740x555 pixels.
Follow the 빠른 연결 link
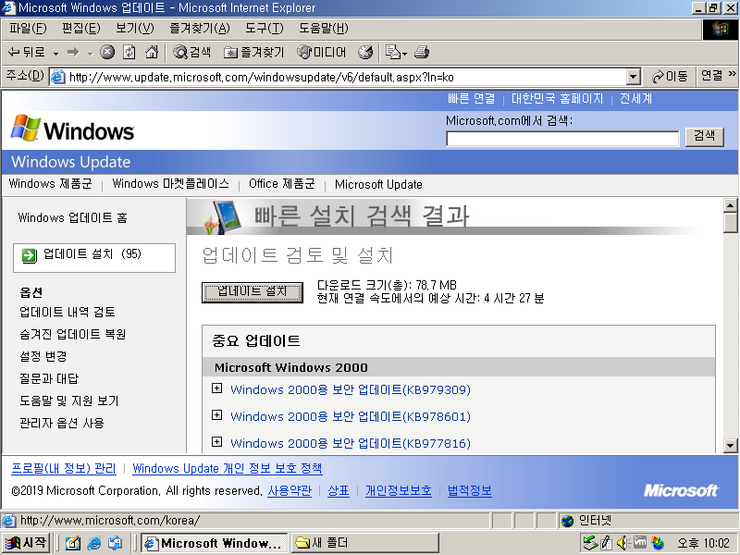pos(471,99)
